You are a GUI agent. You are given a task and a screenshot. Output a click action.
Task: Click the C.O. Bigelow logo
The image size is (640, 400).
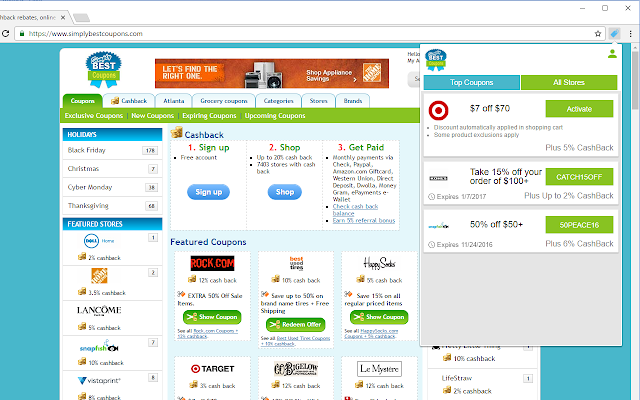point(296,369)
